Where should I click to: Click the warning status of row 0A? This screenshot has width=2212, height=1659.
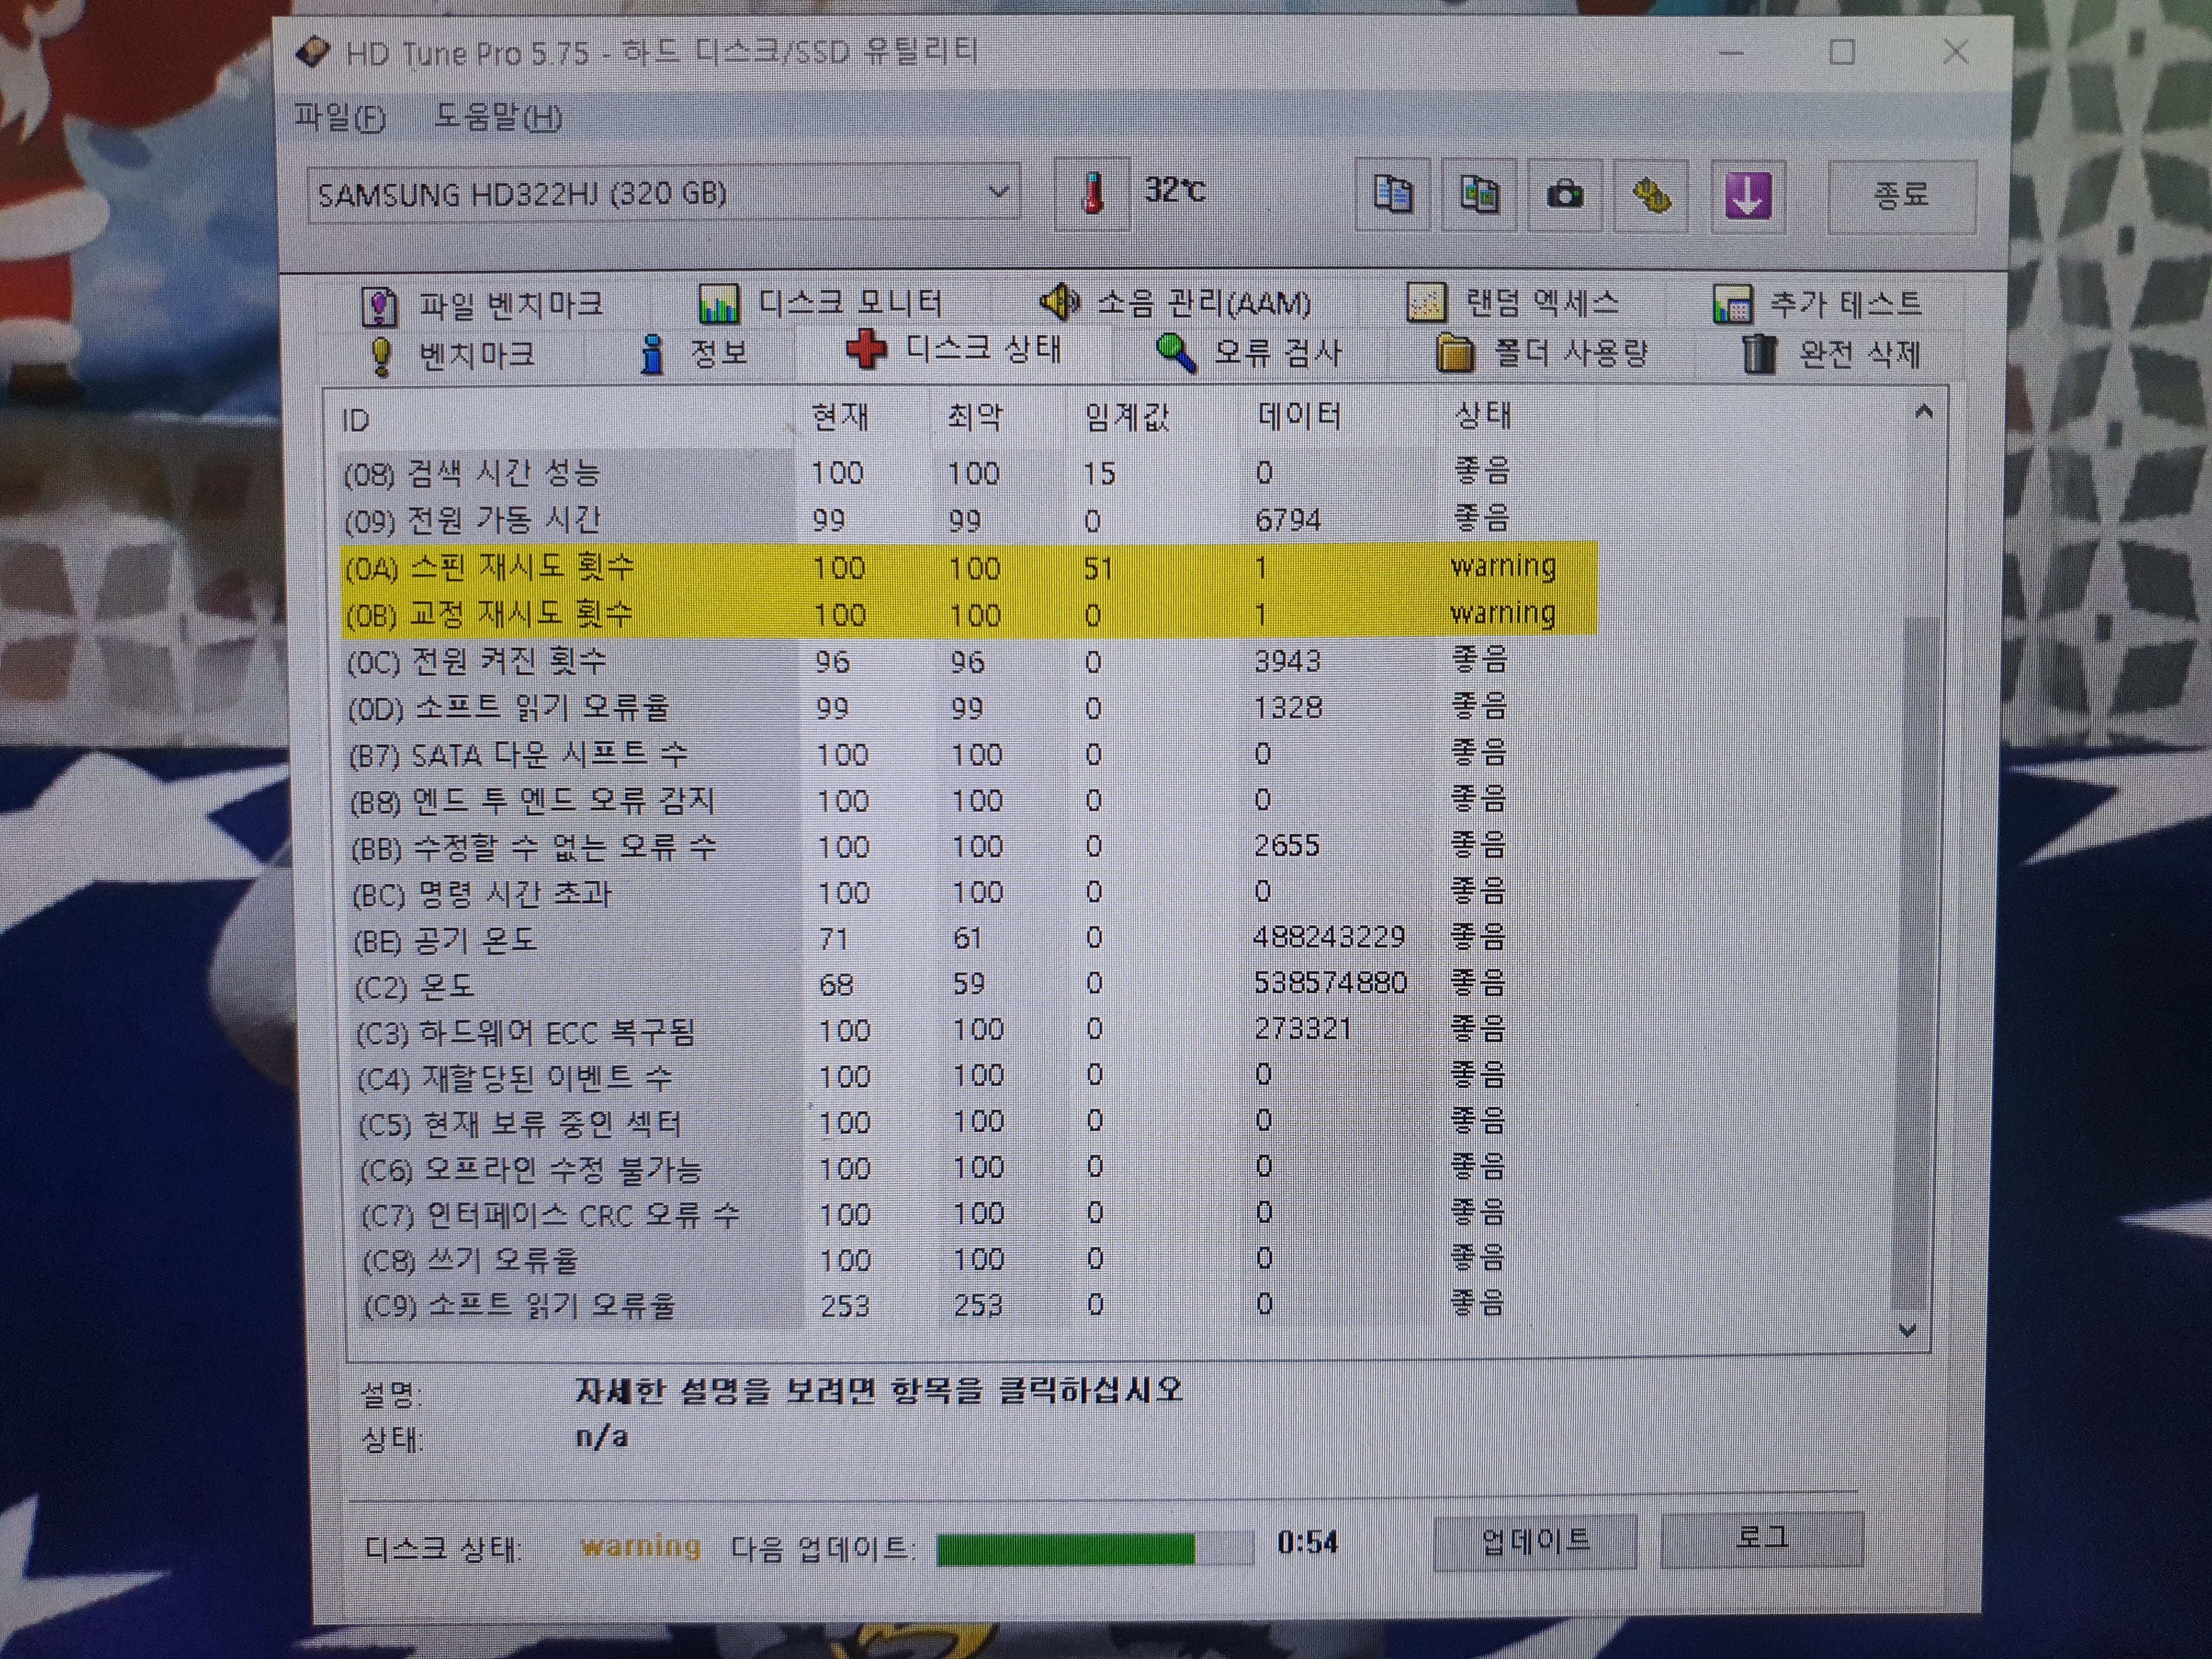(x=1503, y=566)
